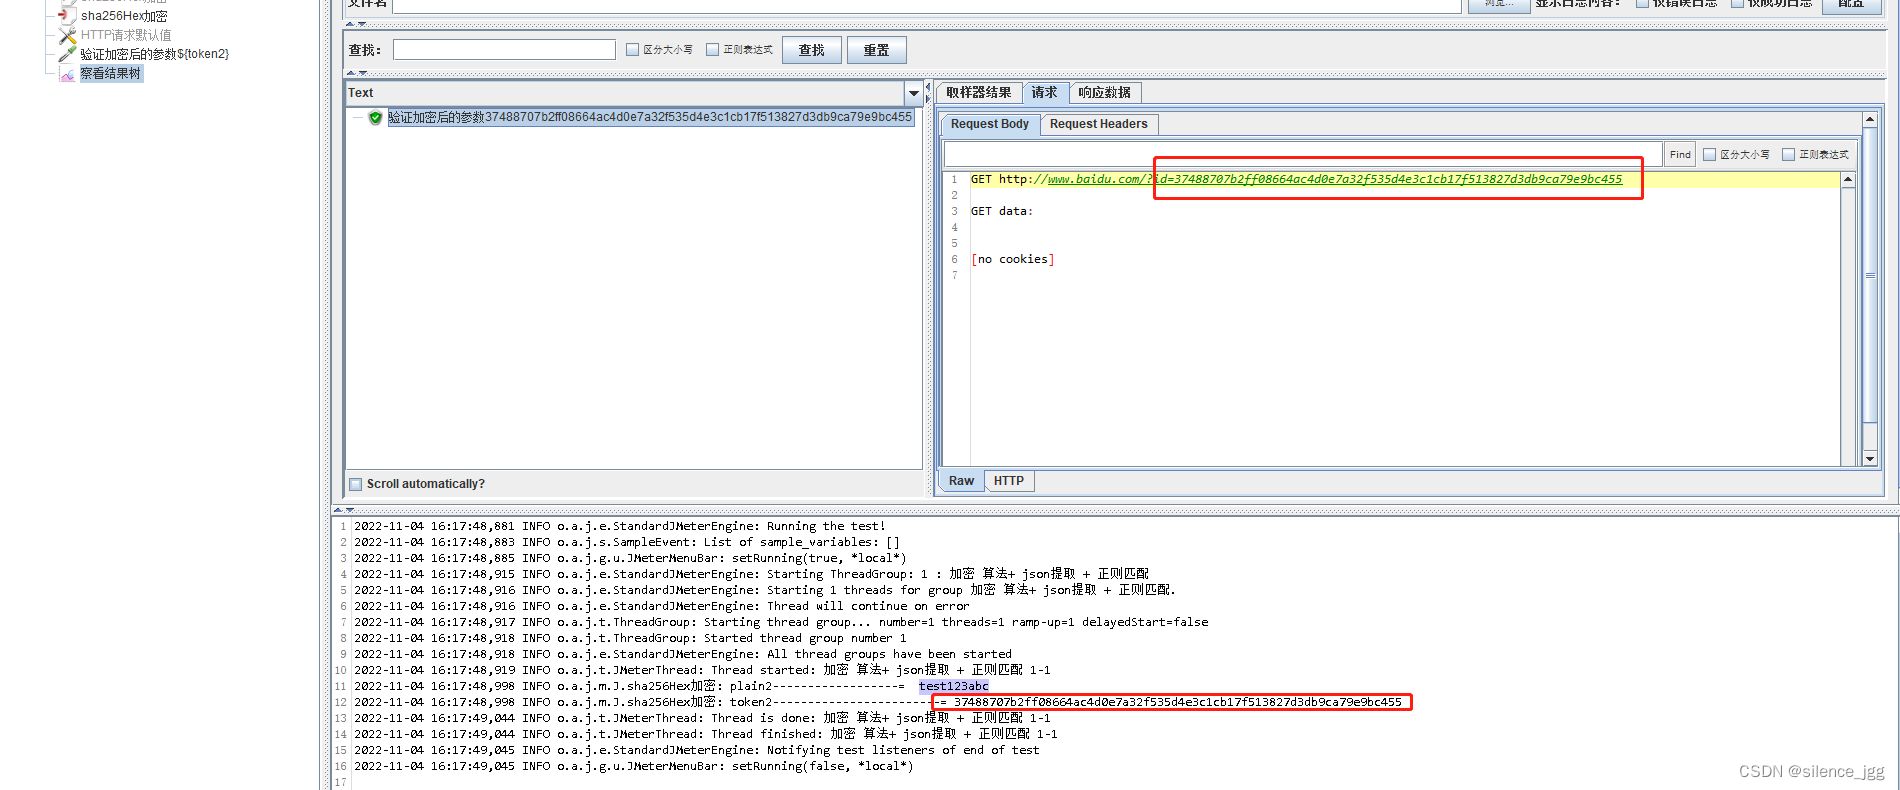Viewport: 1900px width, 790px height.
Task: Select 验证加密后的参数${token2} in test plan
Action: [154, 54]
